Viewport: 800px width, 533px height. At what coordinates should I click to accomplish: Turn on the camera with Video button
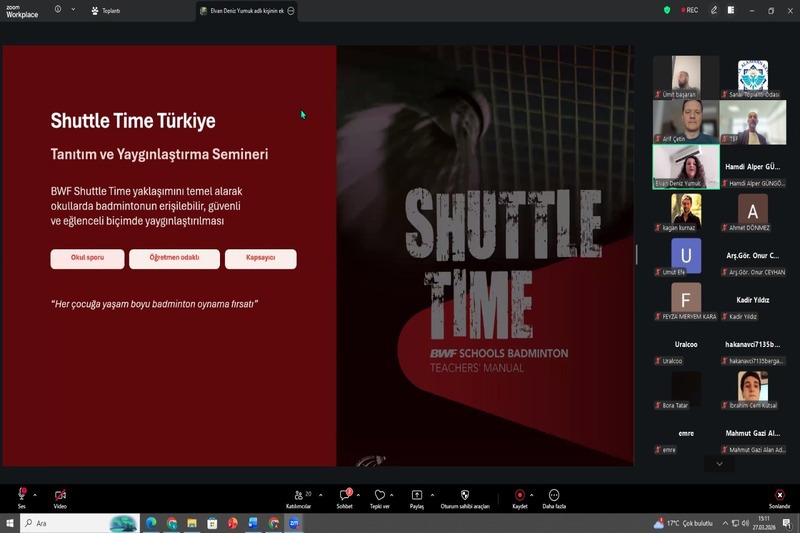coord(60,496)
